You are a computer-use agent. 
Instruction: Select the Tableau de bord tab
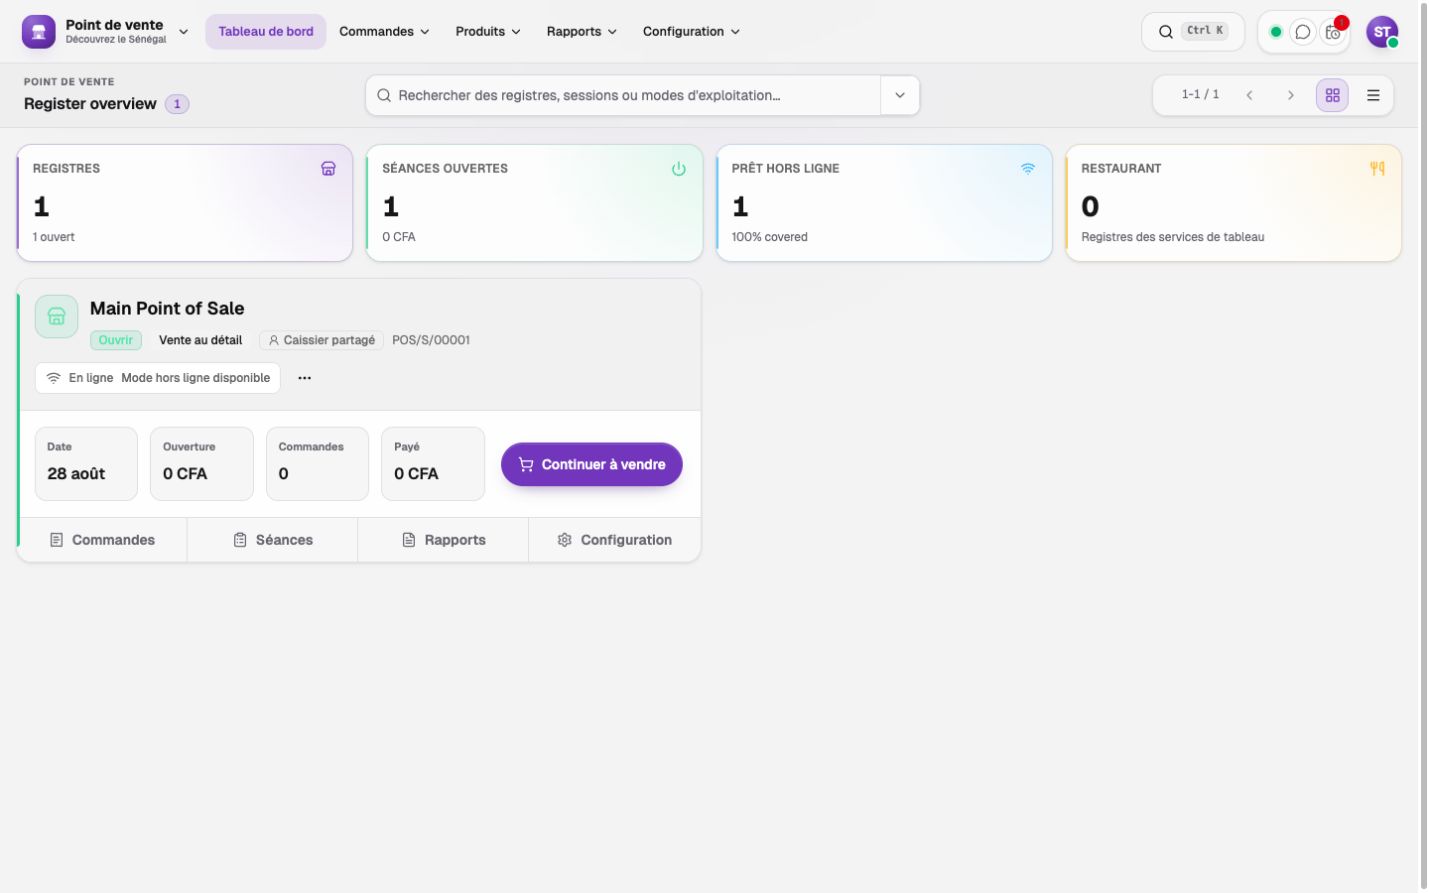pyautogui.click(x=266, y=31)
